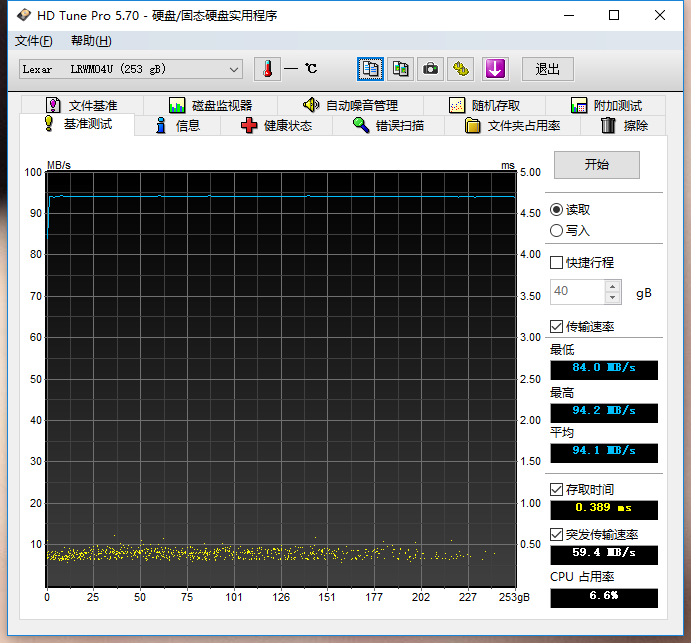
Task: Click the burst rate value 59.4 MB/s
Action: 604,554
